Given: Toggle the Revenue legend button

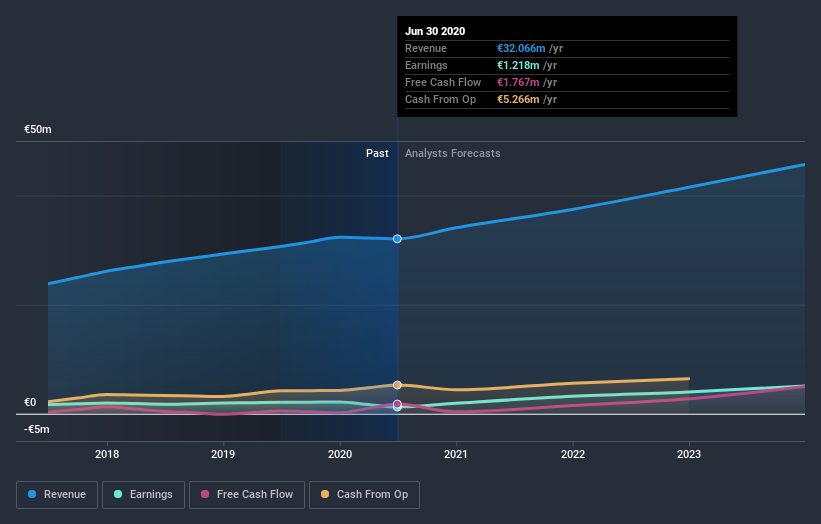Looking at the screenshot, I should point(57,495).
